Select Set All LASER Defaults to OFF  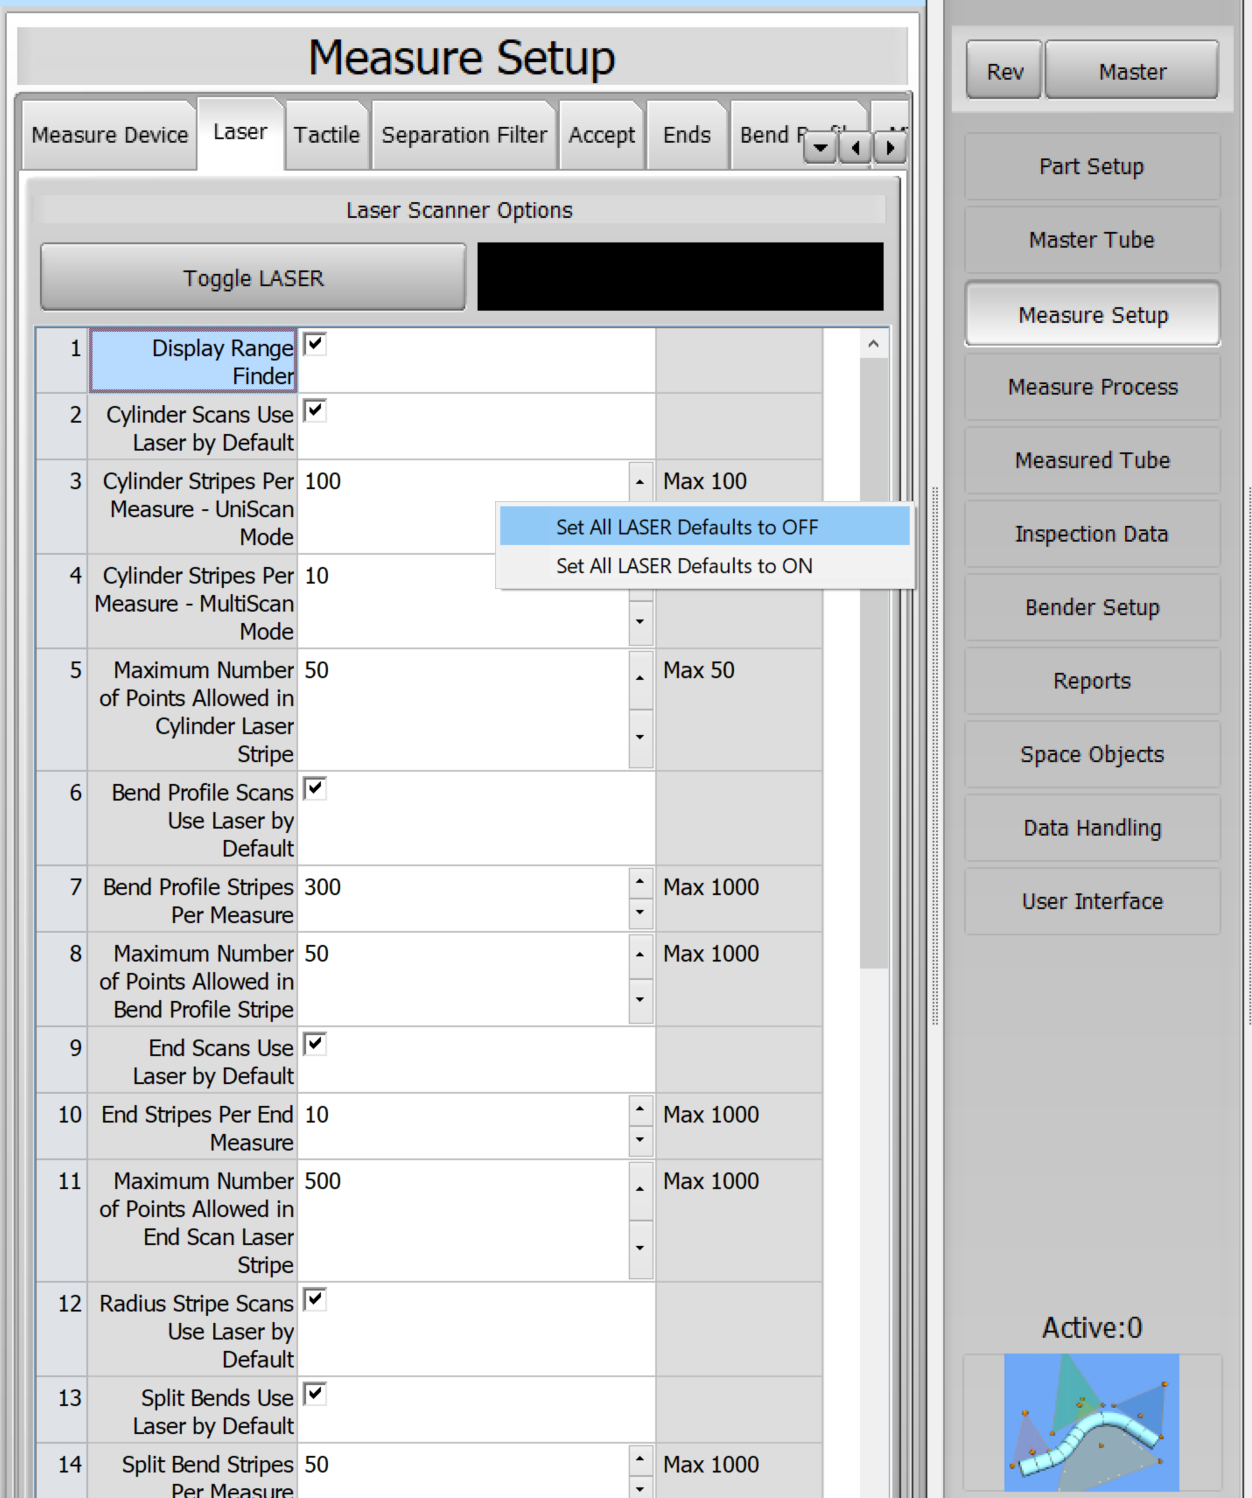coord(687,527)
